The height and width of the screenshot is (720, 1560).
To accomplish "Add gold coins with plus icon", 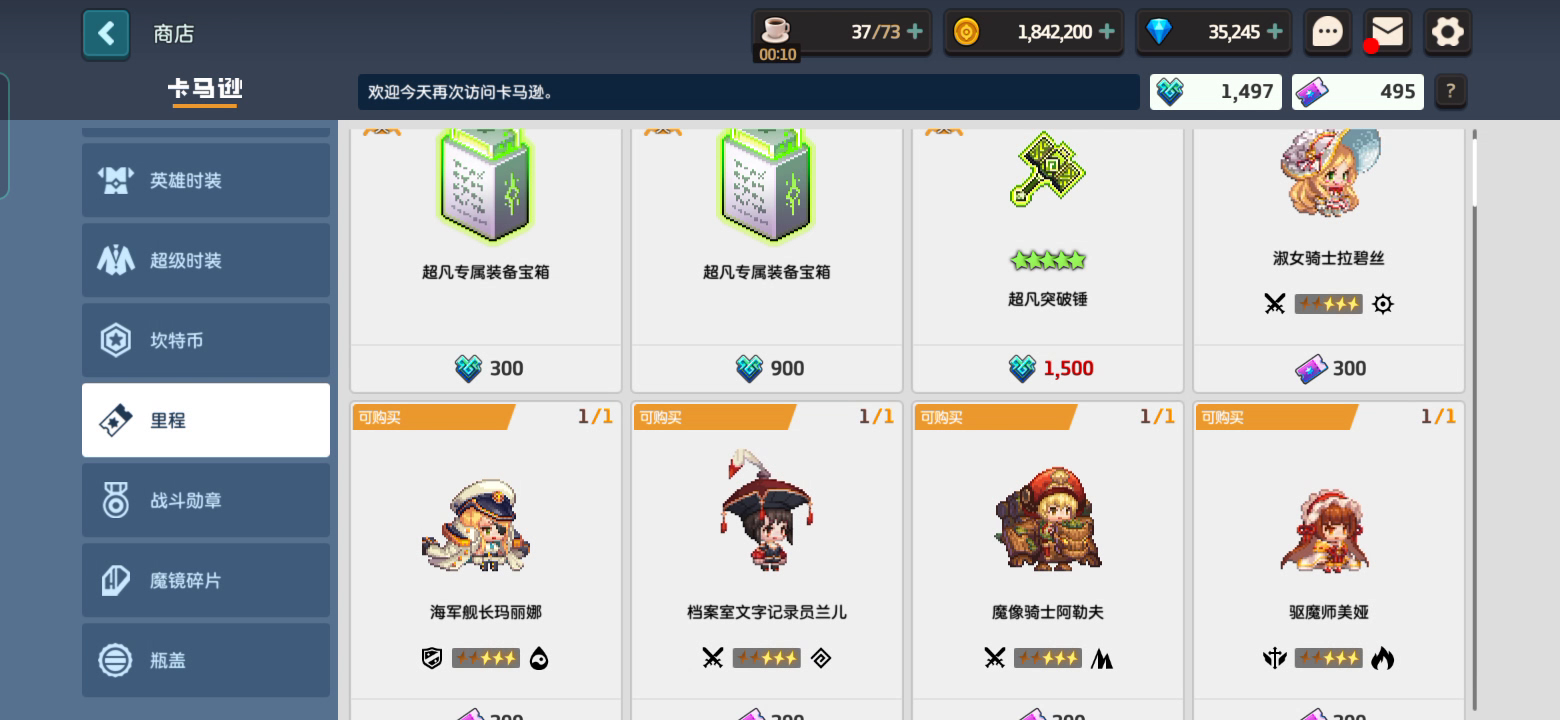I will [1106, 32].
